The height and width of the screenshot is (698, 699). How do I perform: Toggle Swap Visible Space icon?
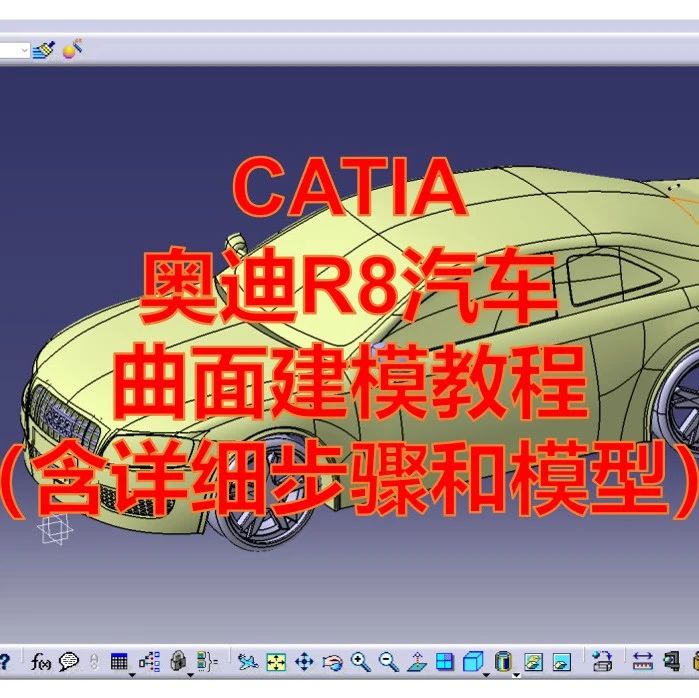562,662
